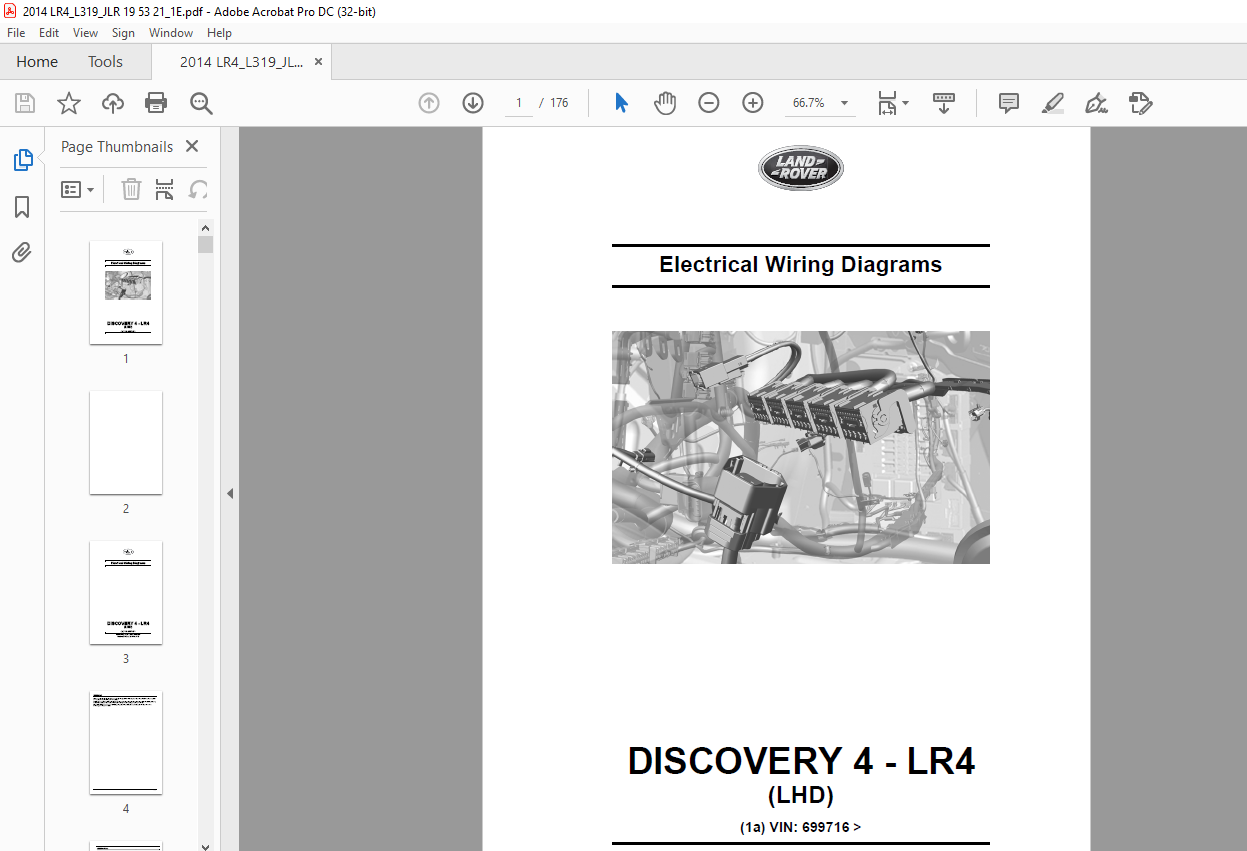
Task: Print the document
Action: pos(156,103)
